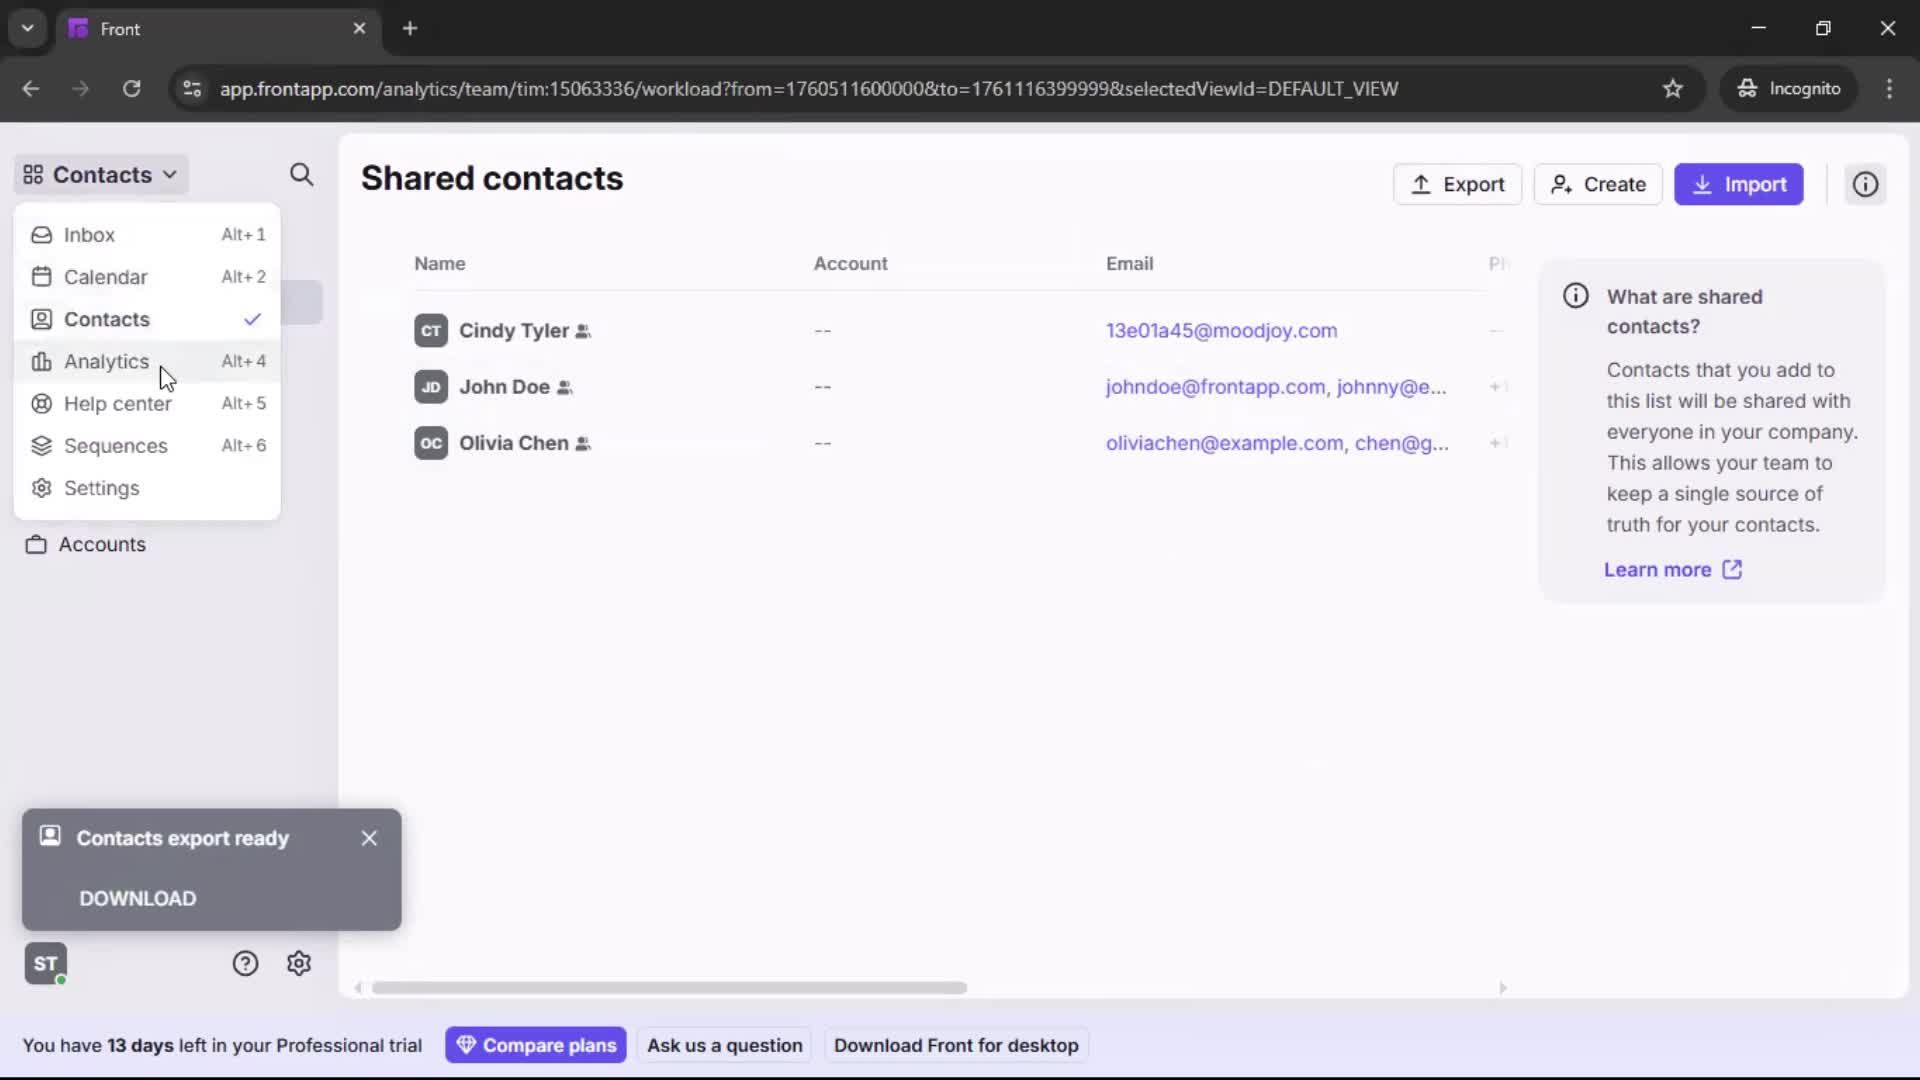Click the +1 icon on Olivia Chen's row

click(1496, 443)
